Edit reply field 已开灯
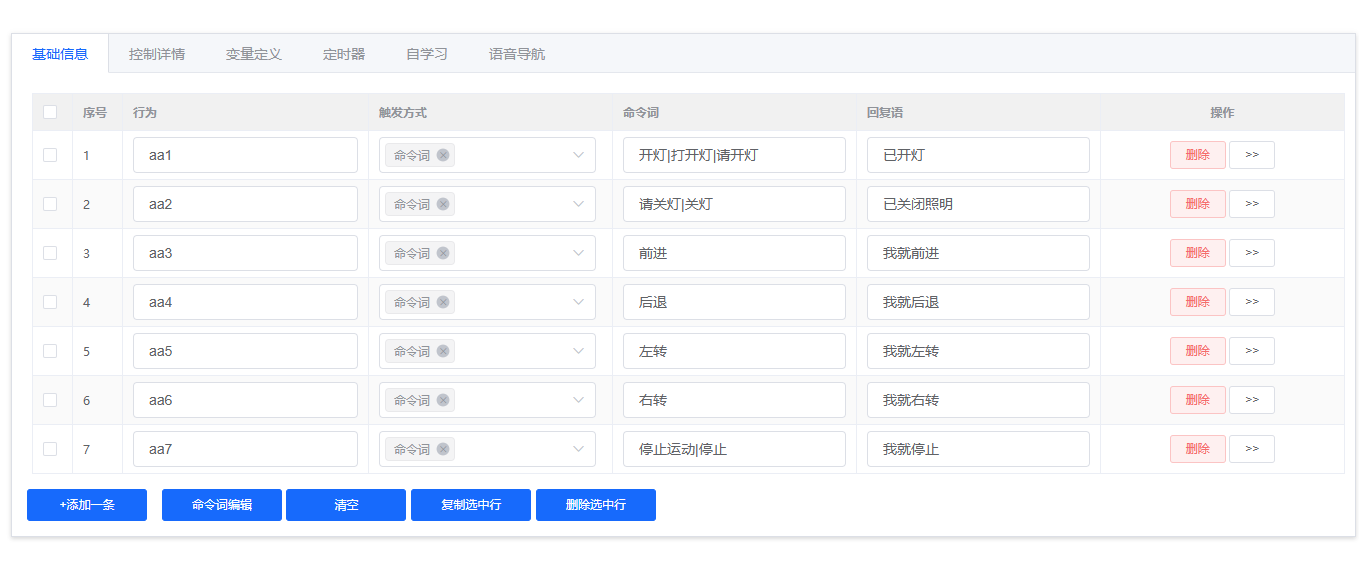Viewport: 1359px width, 564px height. click(x=978, y=155)
